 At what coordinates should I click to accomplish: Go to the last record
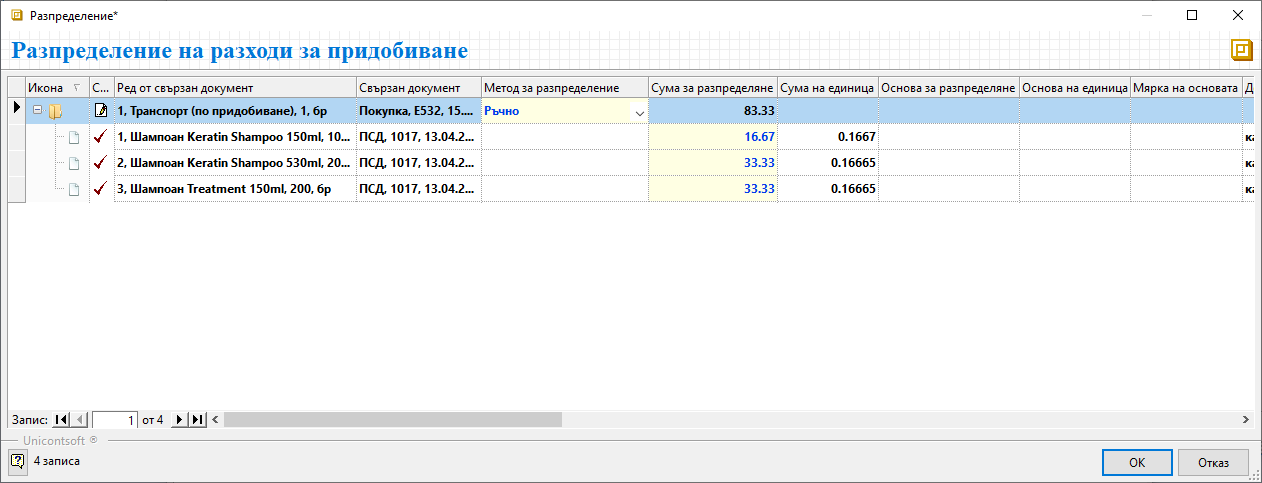[x=197, y=420]
